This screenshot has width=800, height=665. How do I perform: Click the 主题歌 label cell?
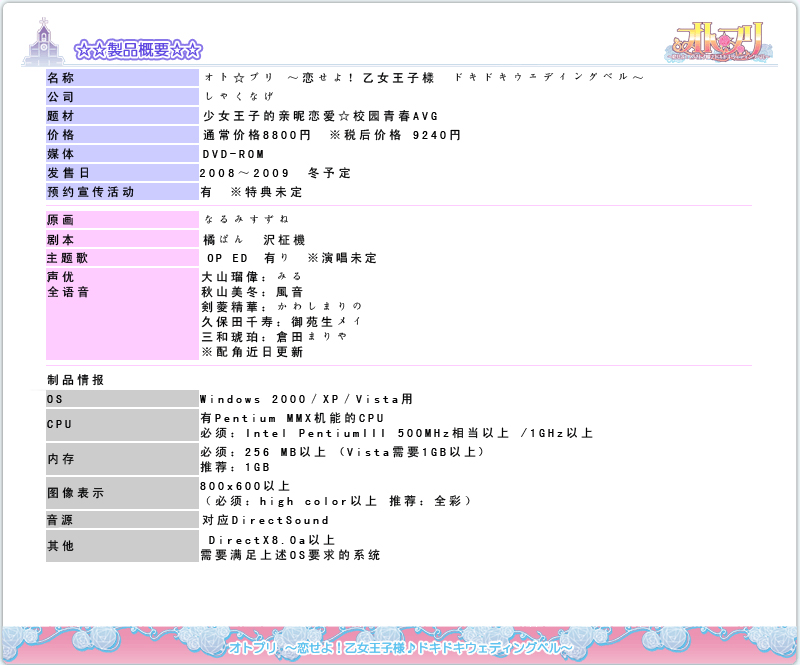click(122, 258)
